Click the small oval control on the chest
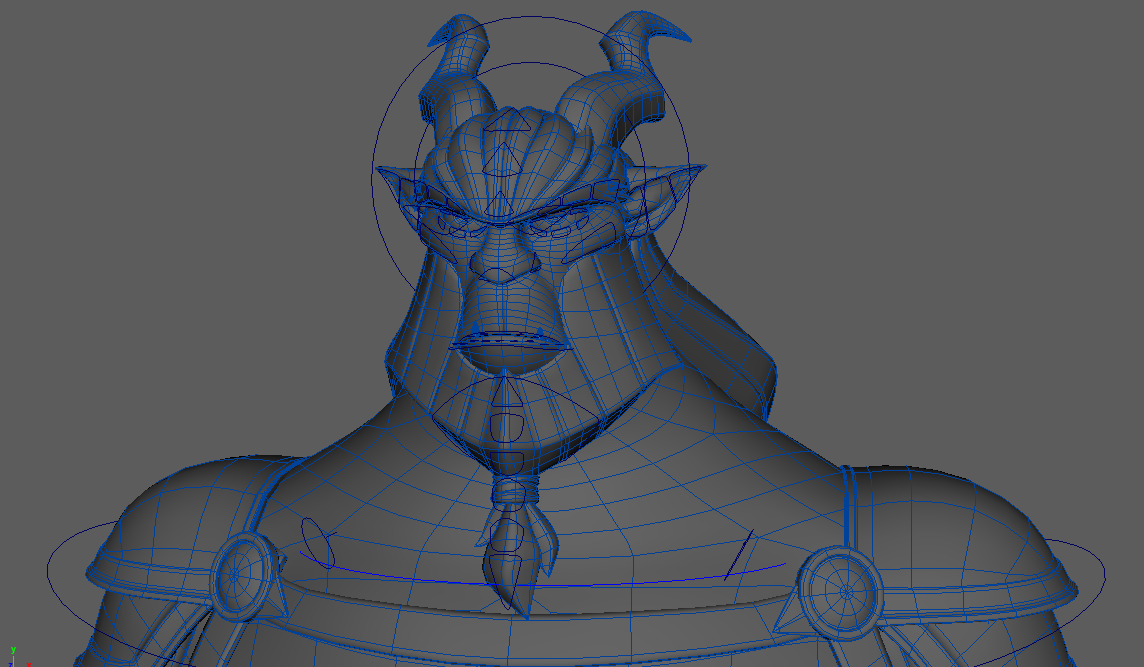 tap(317, 542)
